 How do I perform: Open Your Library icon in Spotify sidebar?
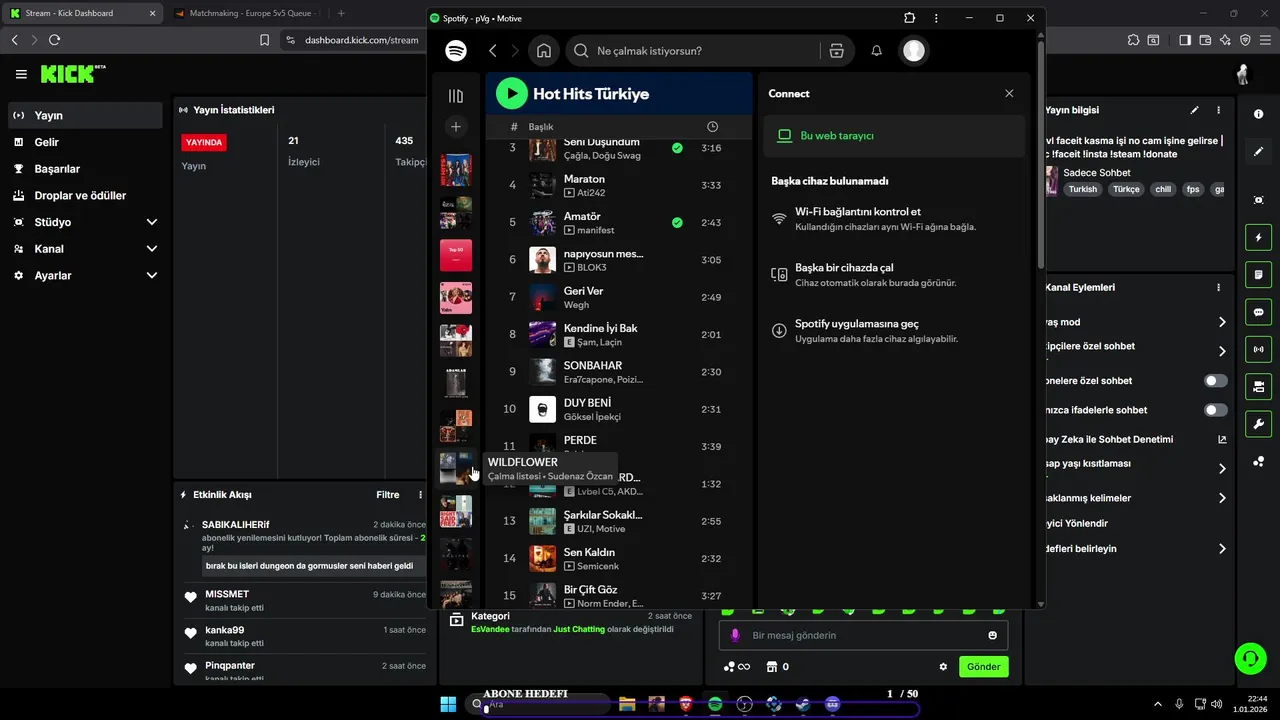pyautogui.click(x=456, y=96)
